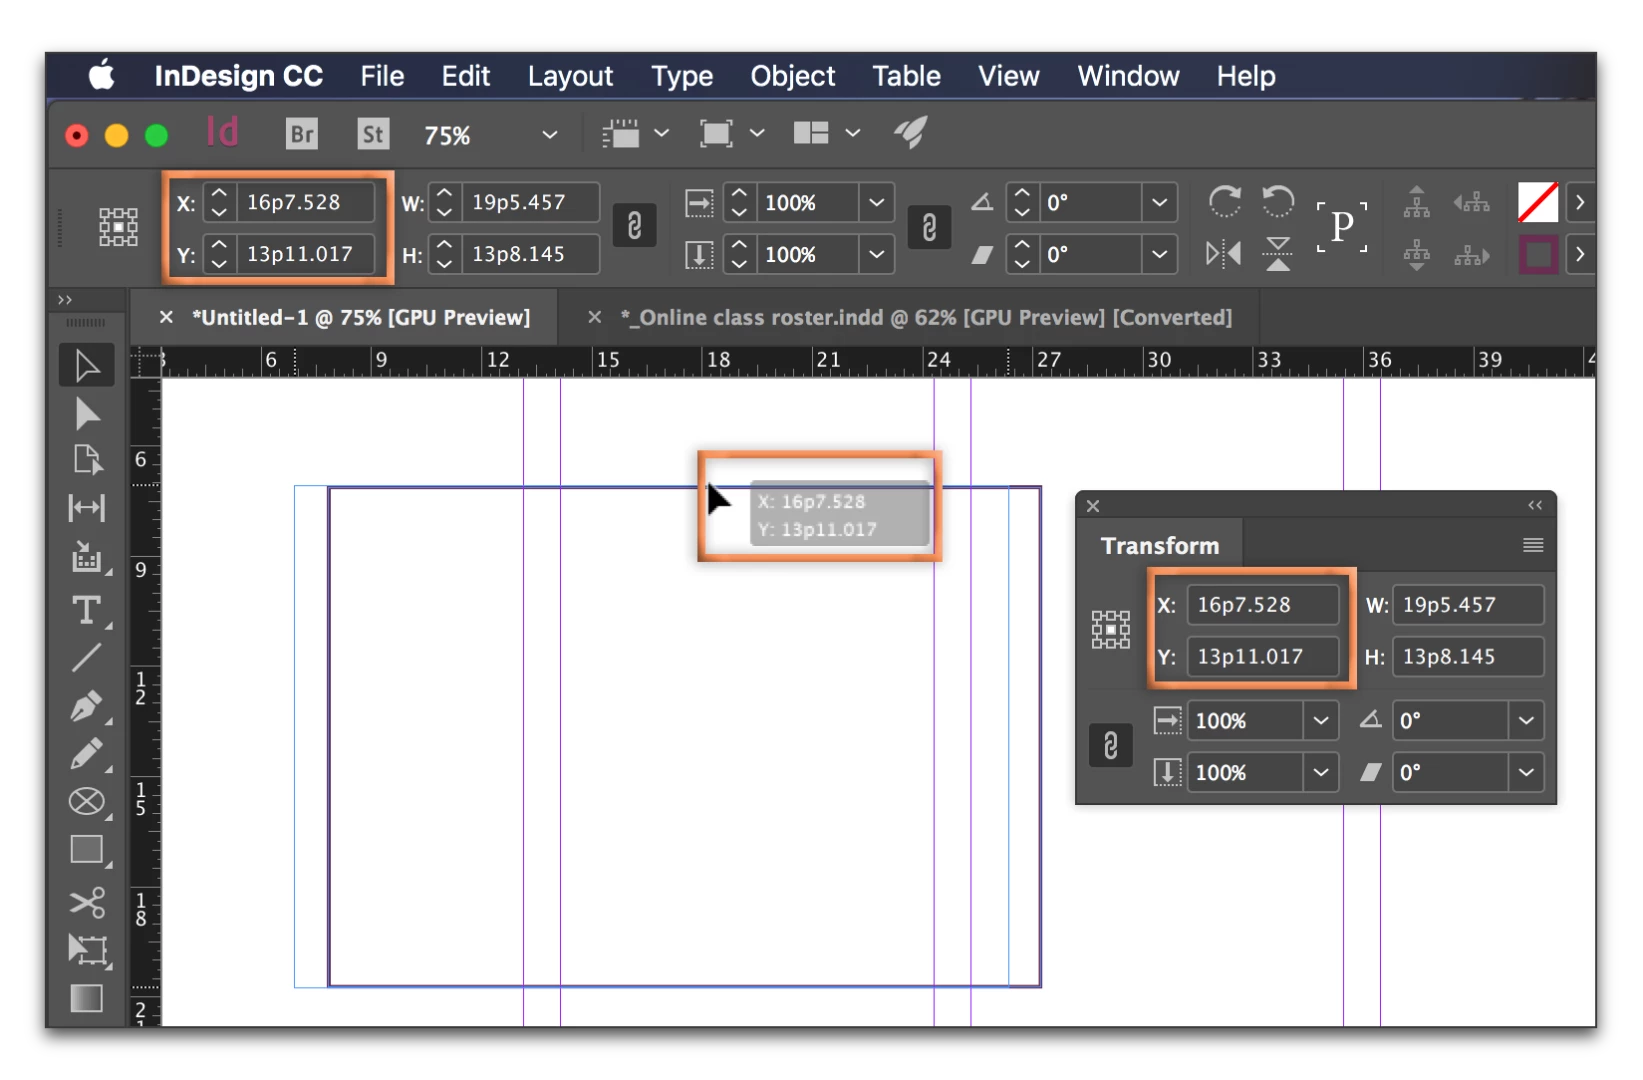The image size is (1643, 1080).
Task: Open the File menu
Action: pyautogui.click(x=382, y=76)
